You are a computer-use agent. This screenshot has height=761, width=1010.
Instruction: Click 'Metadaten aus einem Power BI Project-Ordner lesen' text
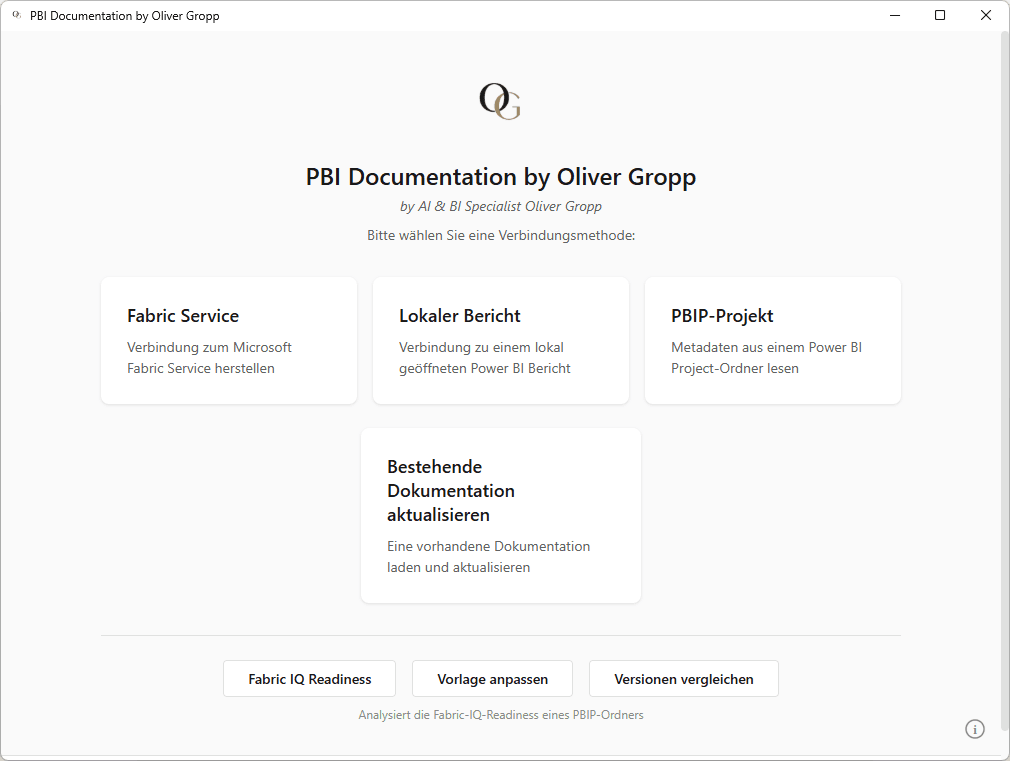(x=767, y=358)
